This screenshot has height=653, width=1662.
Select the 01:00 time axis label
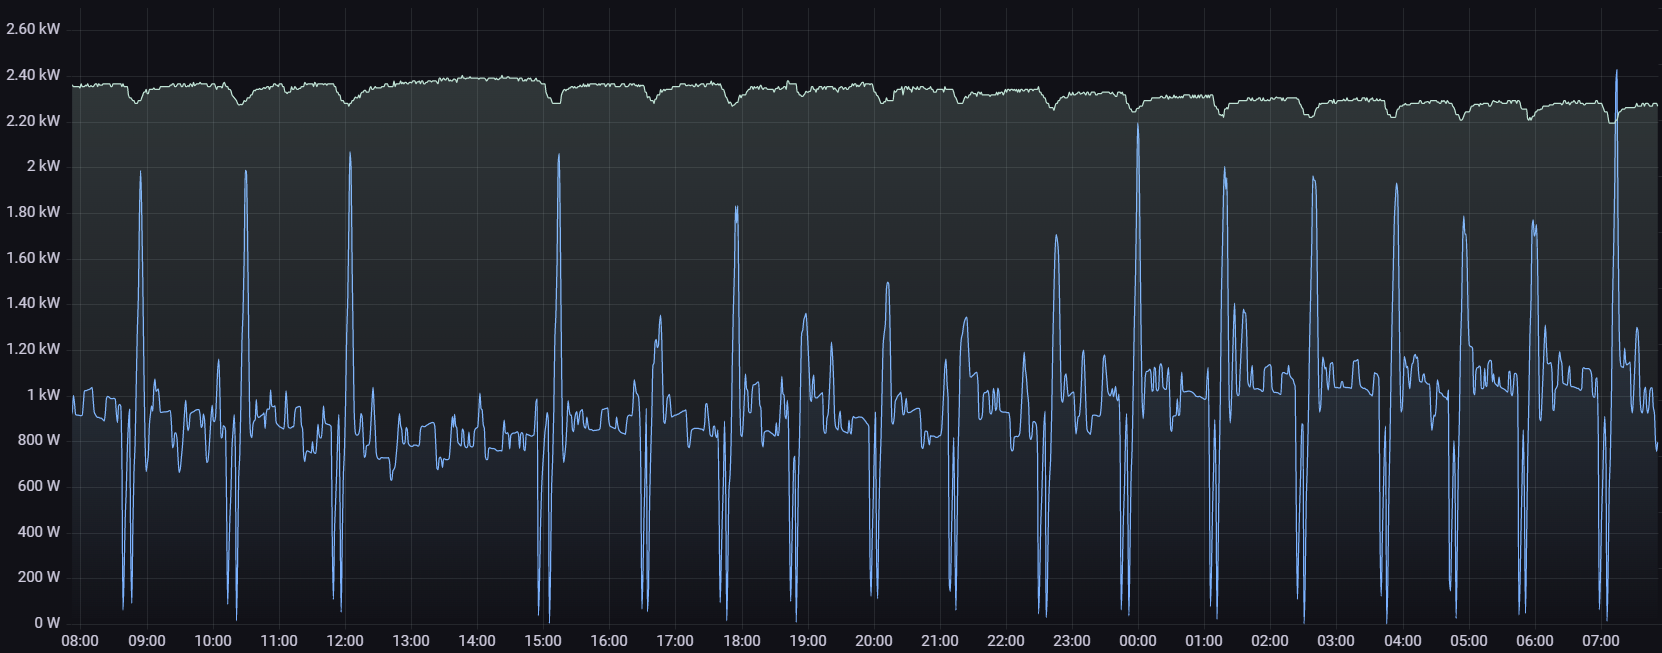click(1204, 641)
